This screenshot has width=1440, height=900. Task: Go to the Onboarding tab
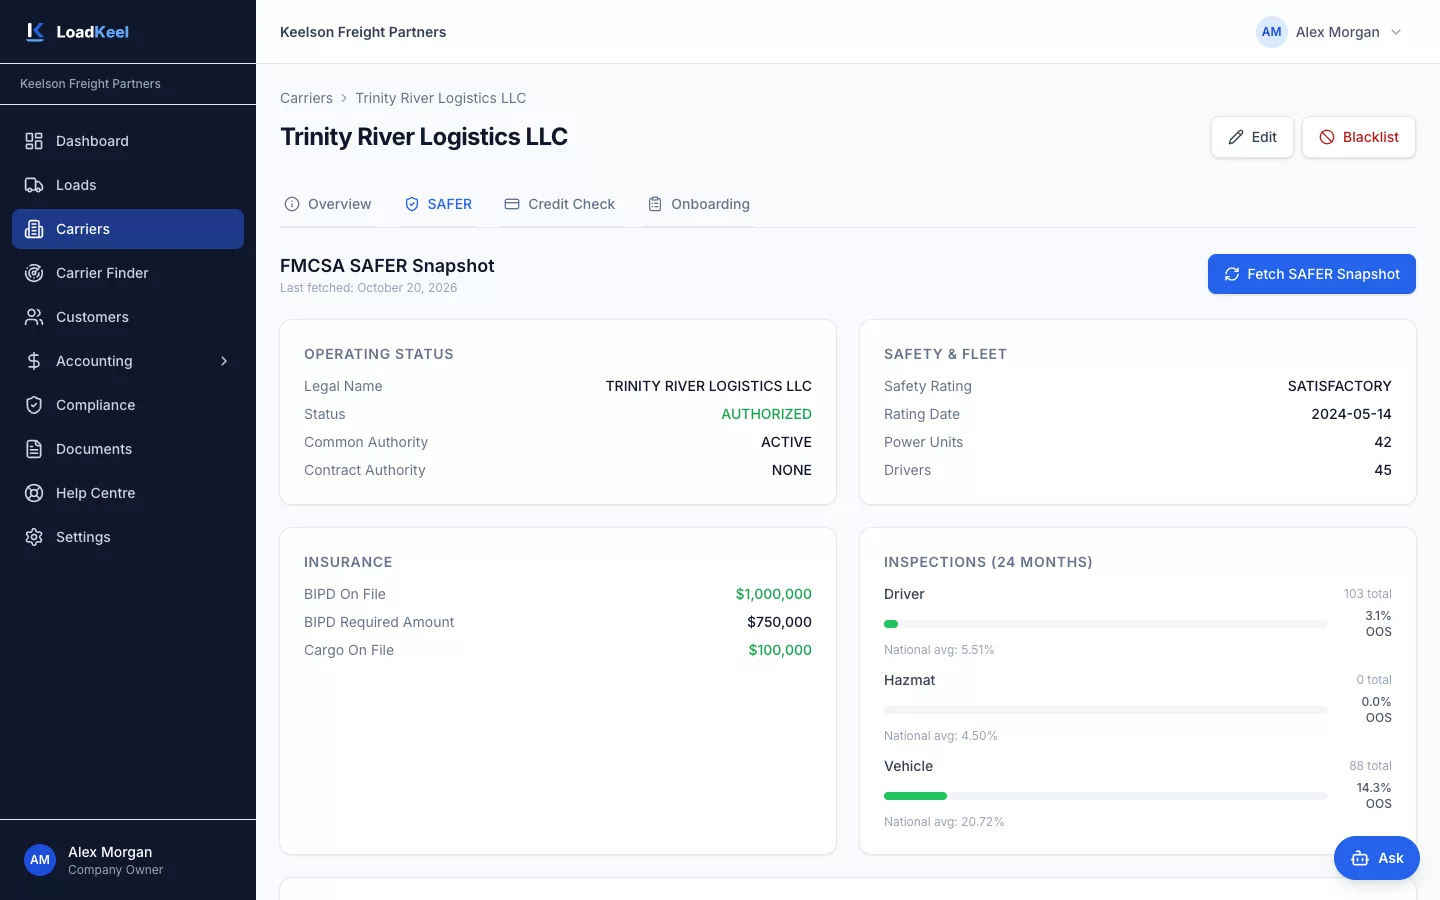tap(699, 204)
